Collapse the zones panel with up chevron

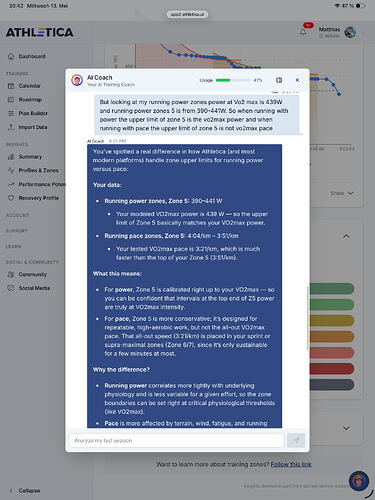point(346,236)
